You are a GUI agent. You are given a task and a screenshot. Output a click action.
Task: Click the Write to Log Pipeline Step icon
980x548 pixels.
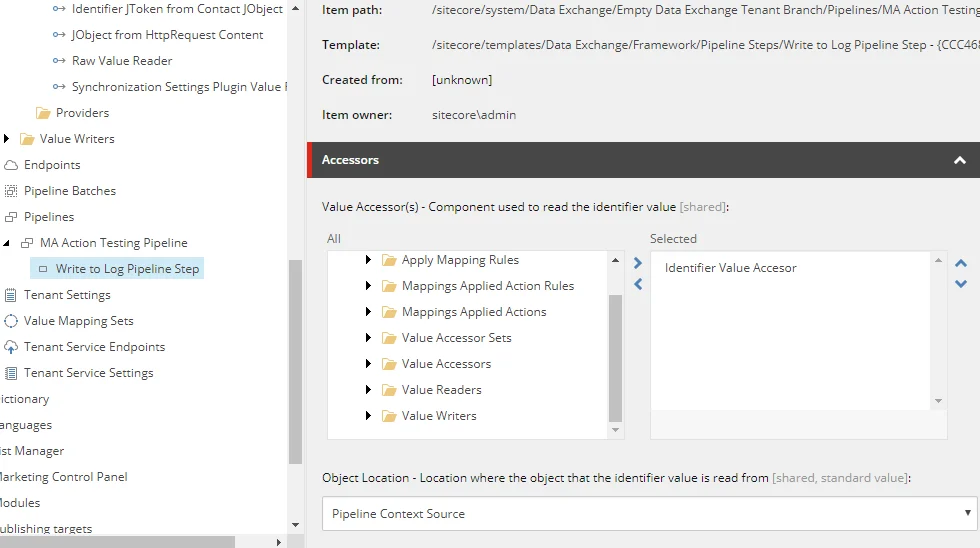click(x=43, y=269)
